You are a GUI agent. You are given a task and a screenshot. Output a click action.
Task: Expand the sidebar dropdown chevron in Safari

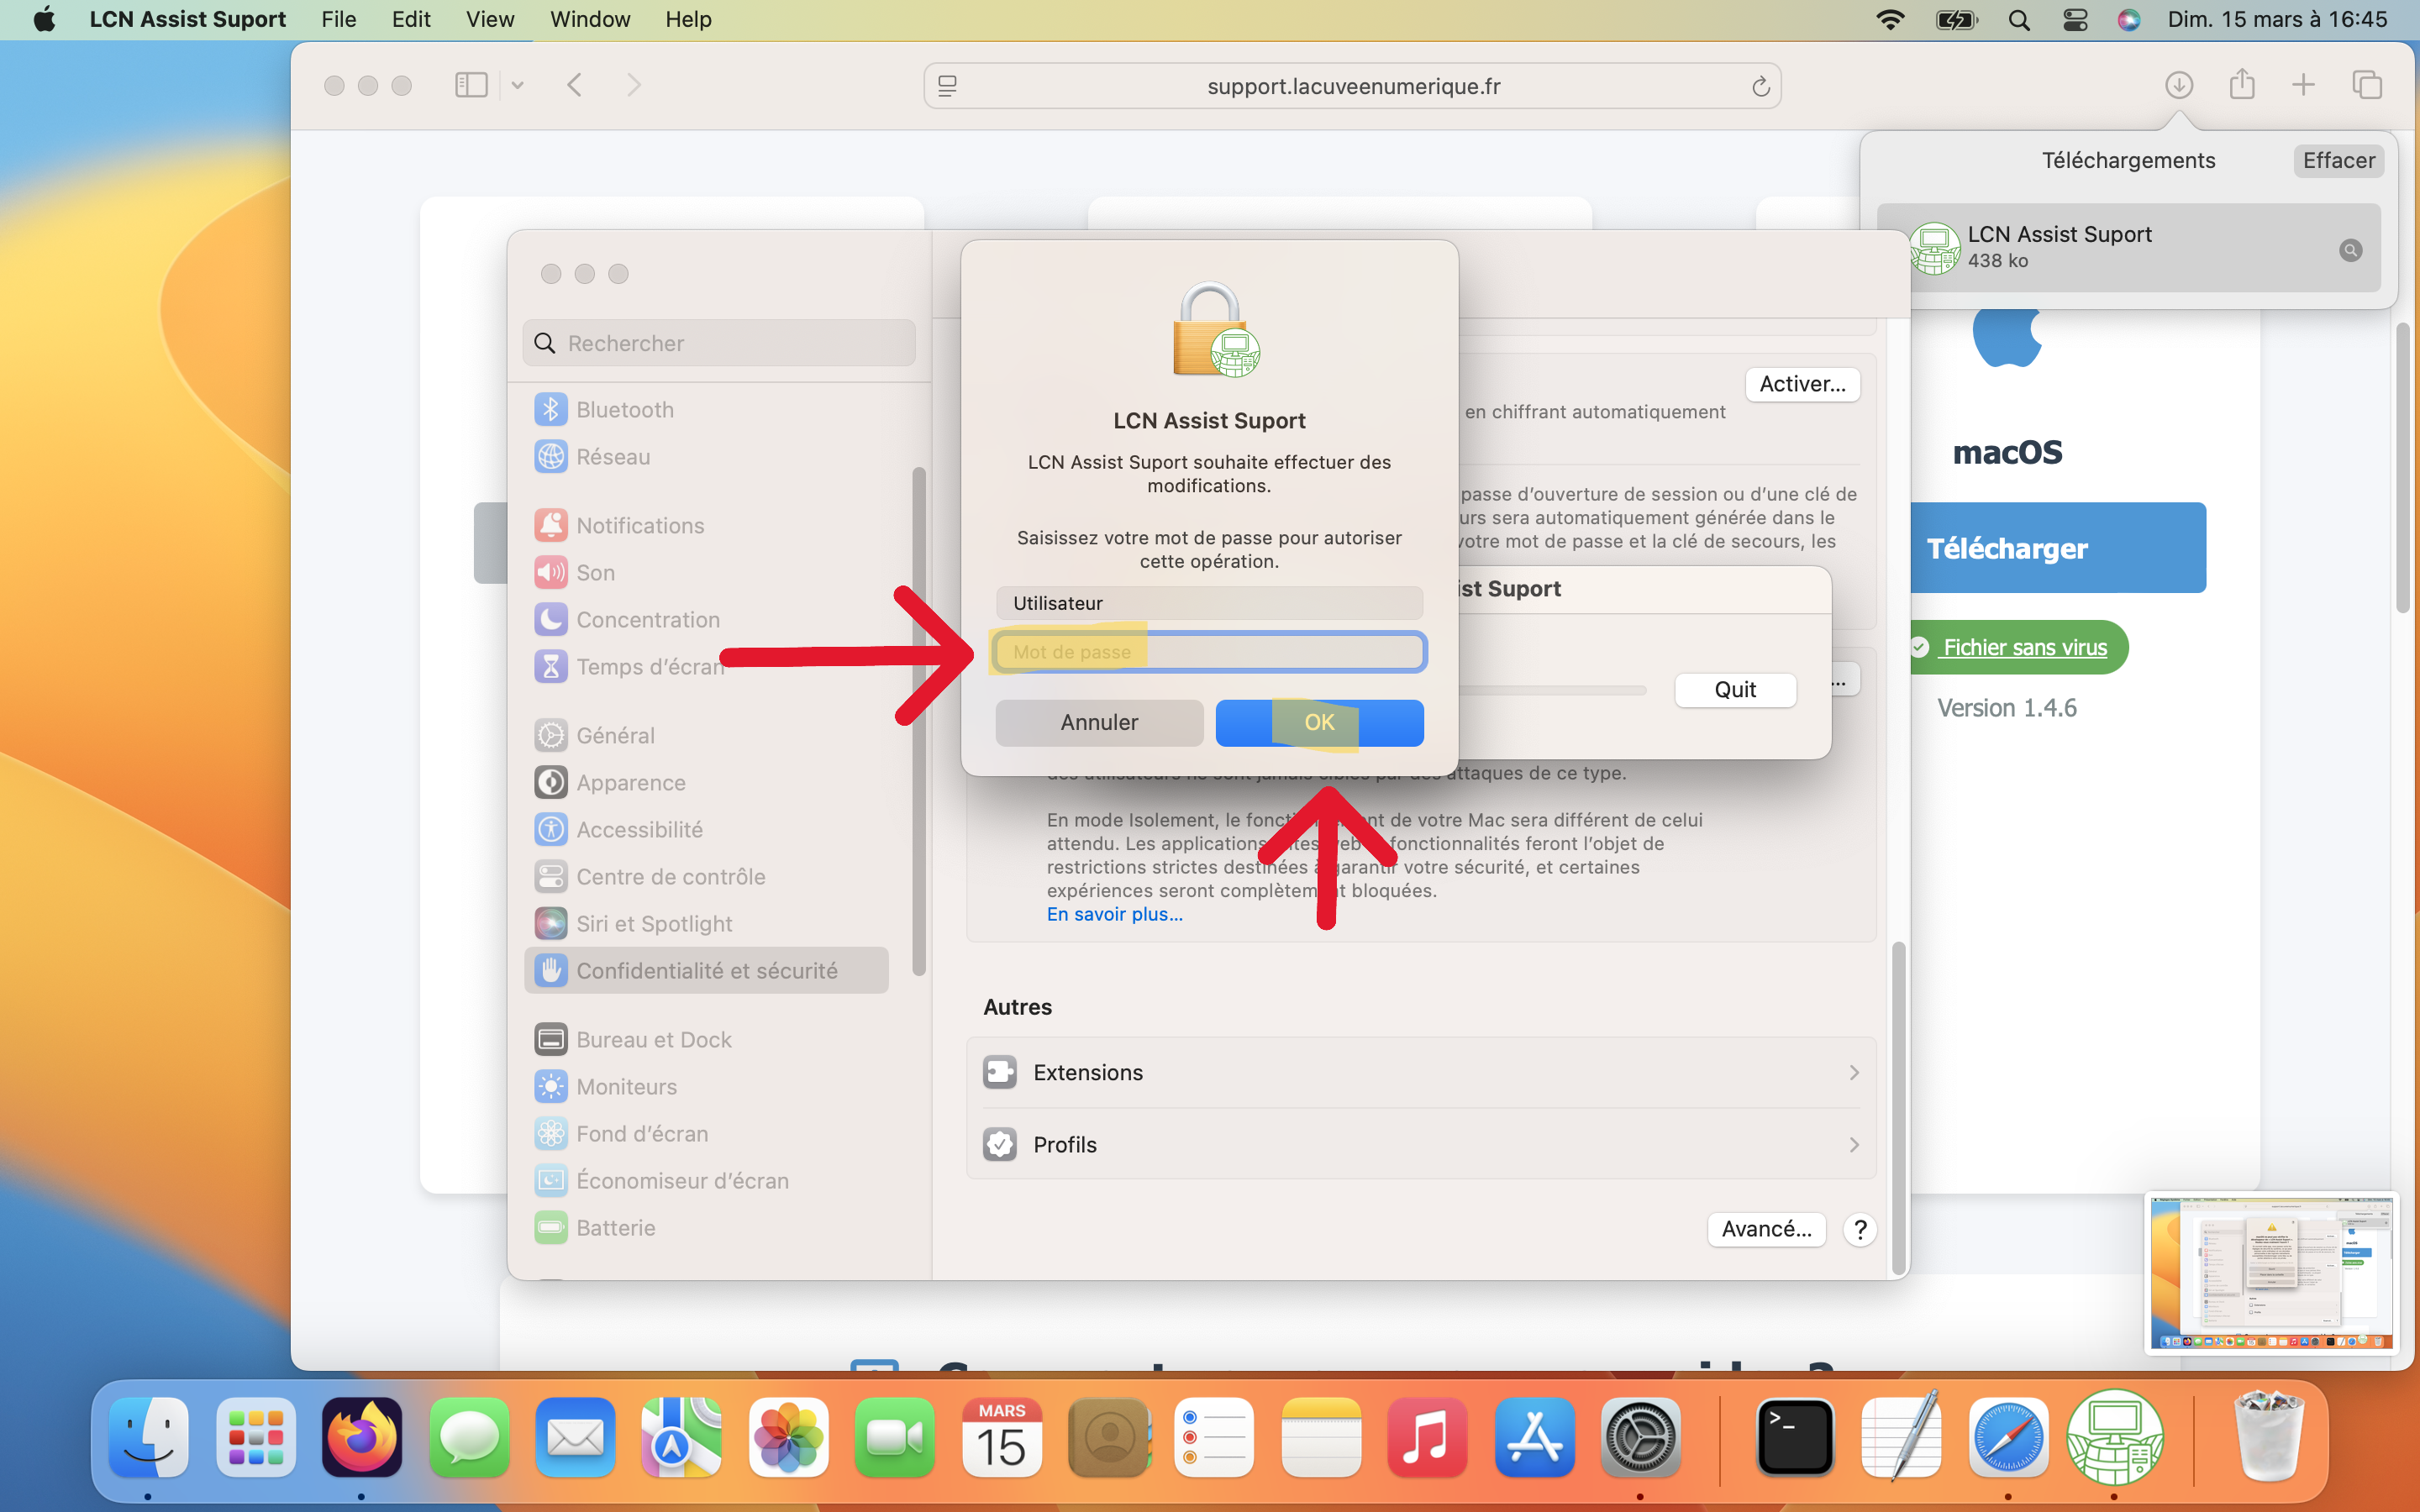(x=517, y=85)
